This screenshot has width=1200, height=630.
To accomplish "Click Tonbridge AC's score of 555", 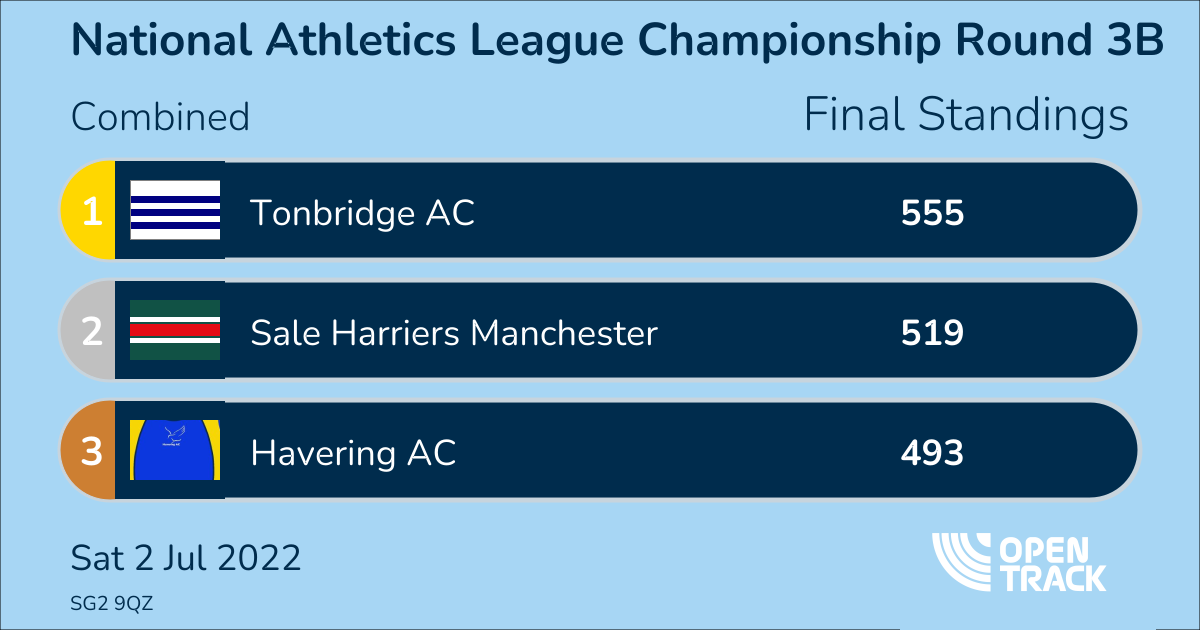I will (x=932, y=212).
